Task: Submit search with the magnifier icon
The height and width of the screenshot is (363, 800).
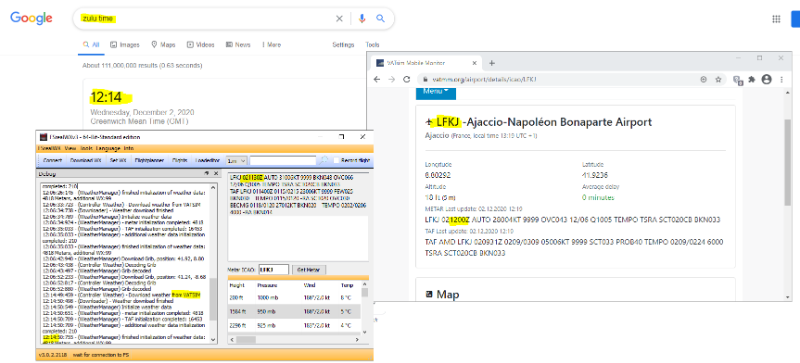Action: (x=381, y=19)
